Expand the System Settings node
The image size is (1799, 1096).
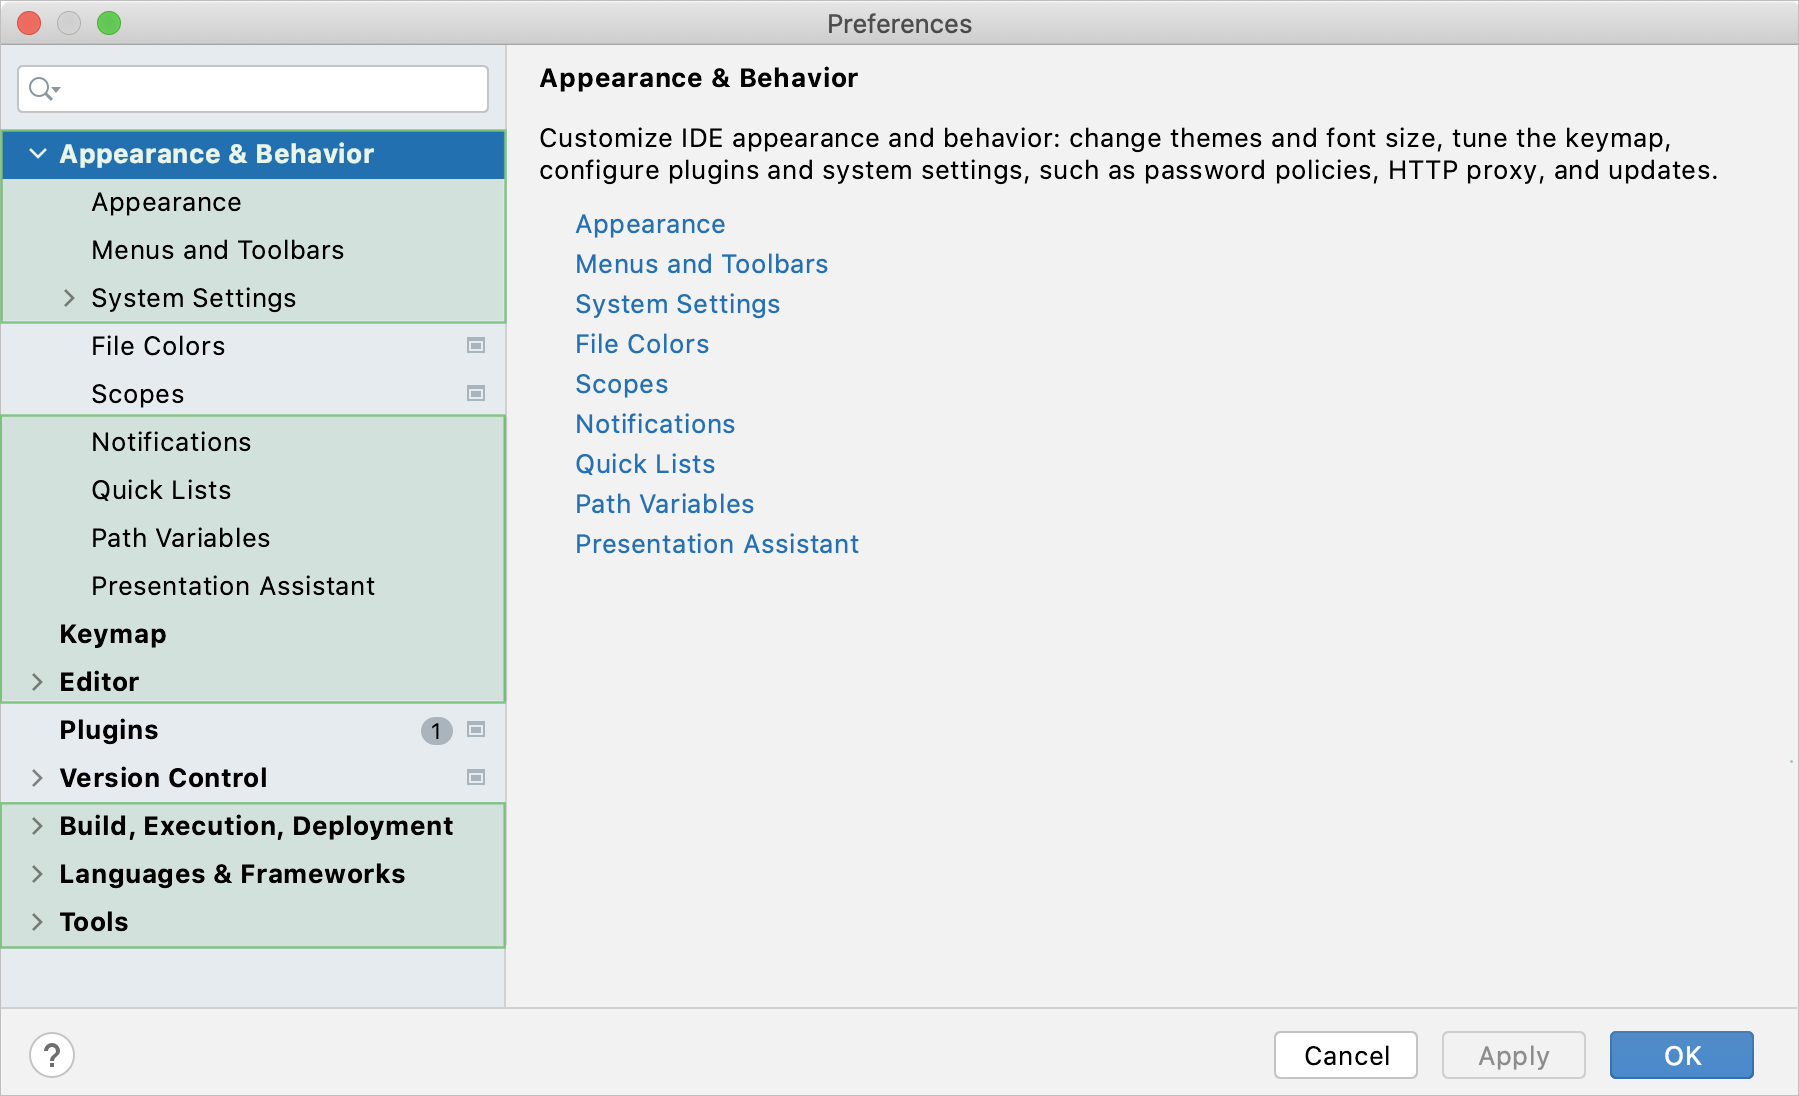click(x=69, y=298)
